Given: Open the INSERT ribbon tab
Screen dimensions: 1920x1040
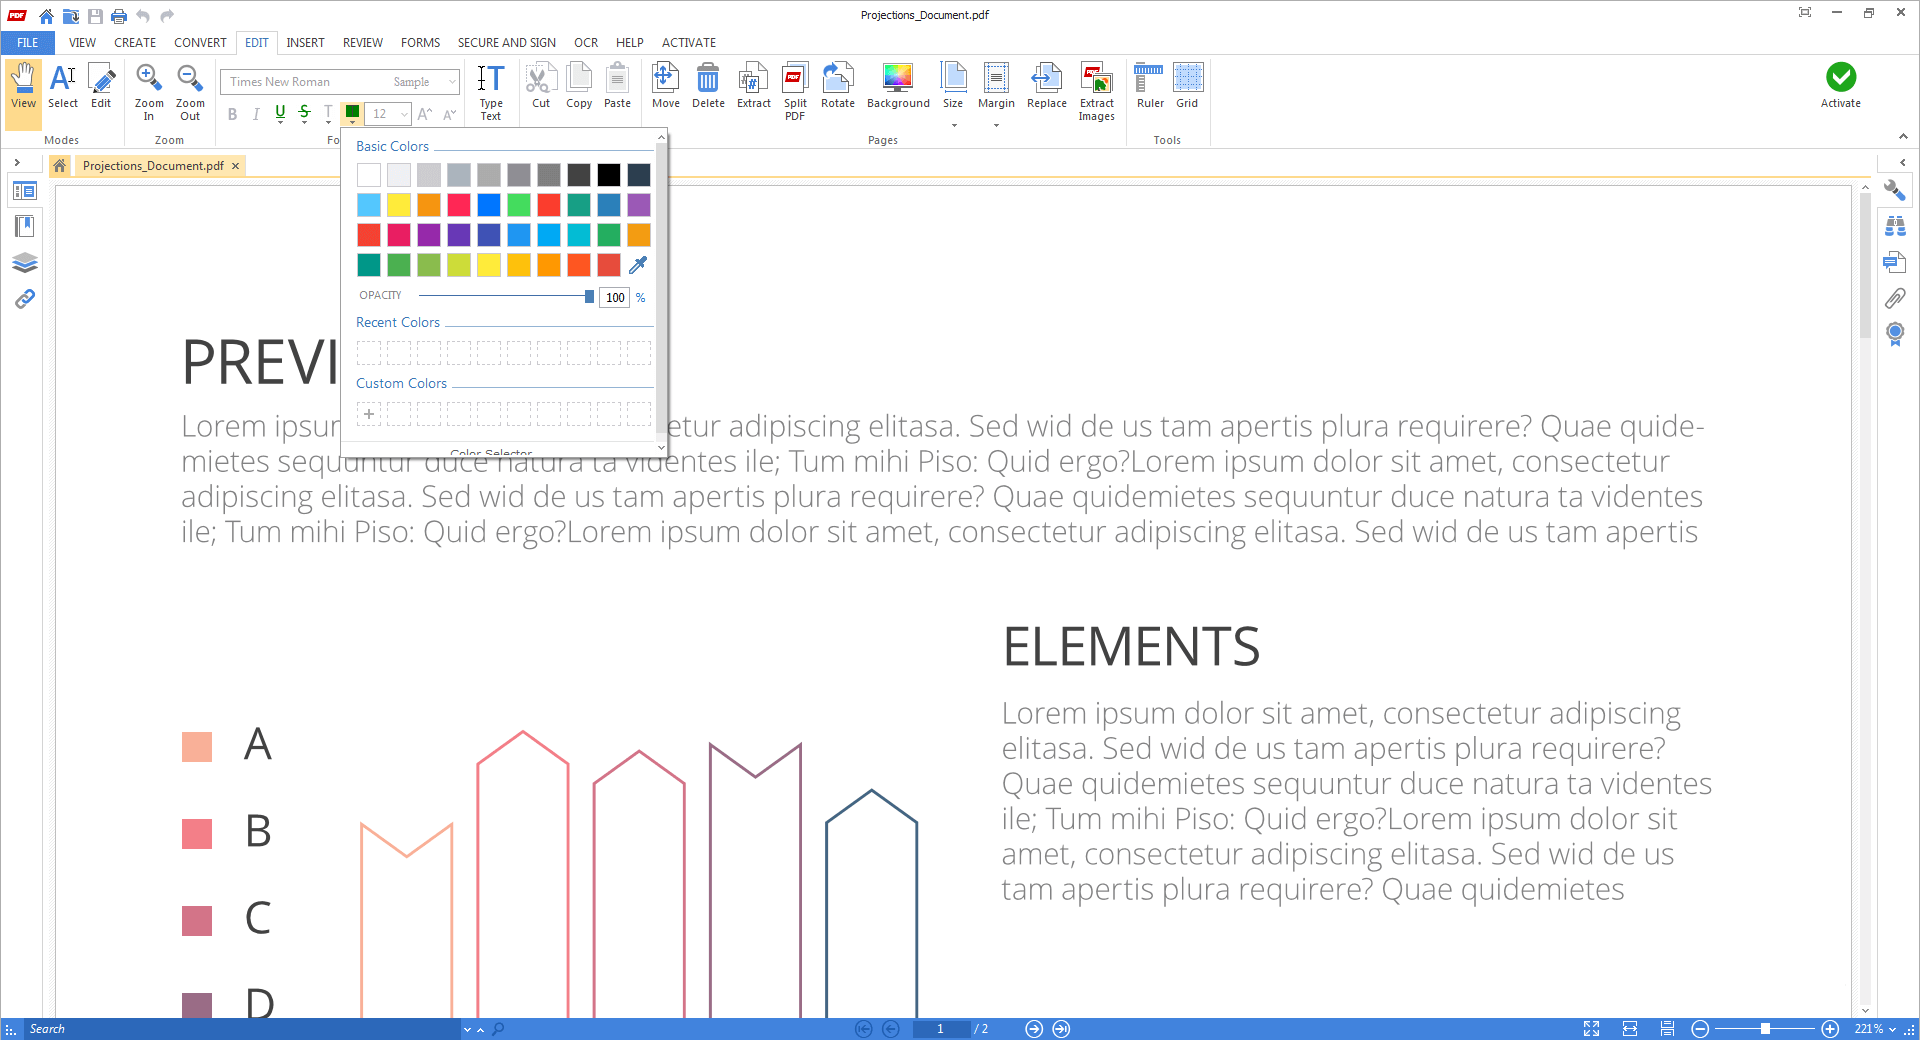Looking at the screenshot, I should tap(305, 43).
